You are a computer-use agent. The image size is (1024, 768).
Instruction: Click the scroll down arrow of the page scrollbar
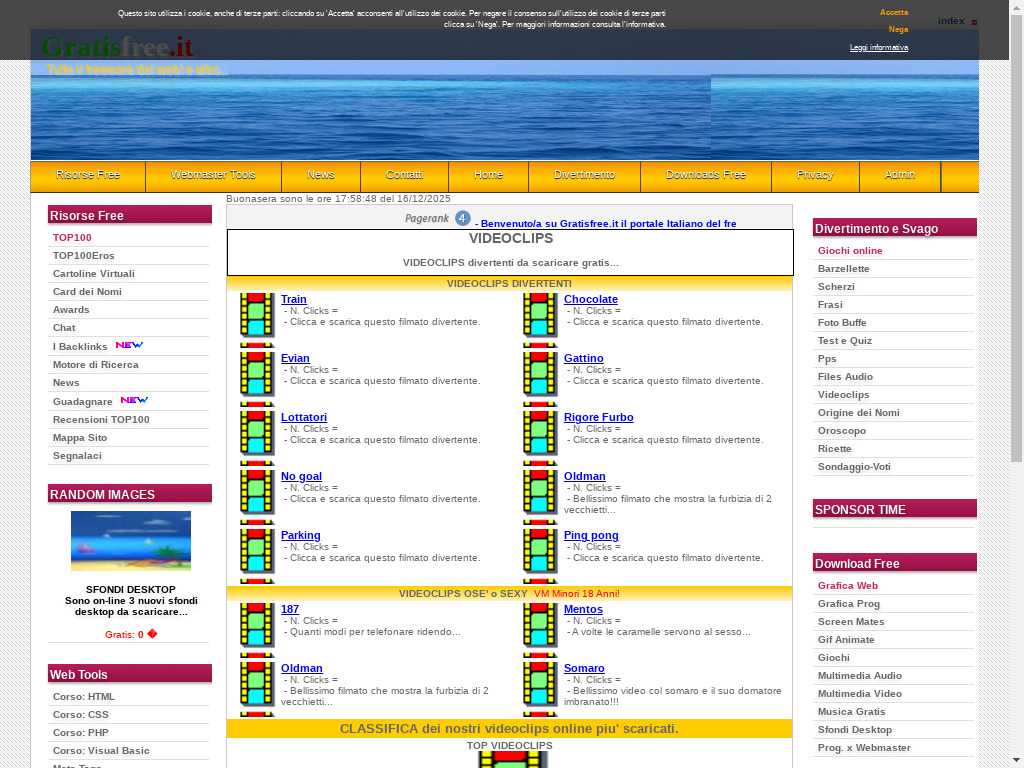coord(1016,760)
